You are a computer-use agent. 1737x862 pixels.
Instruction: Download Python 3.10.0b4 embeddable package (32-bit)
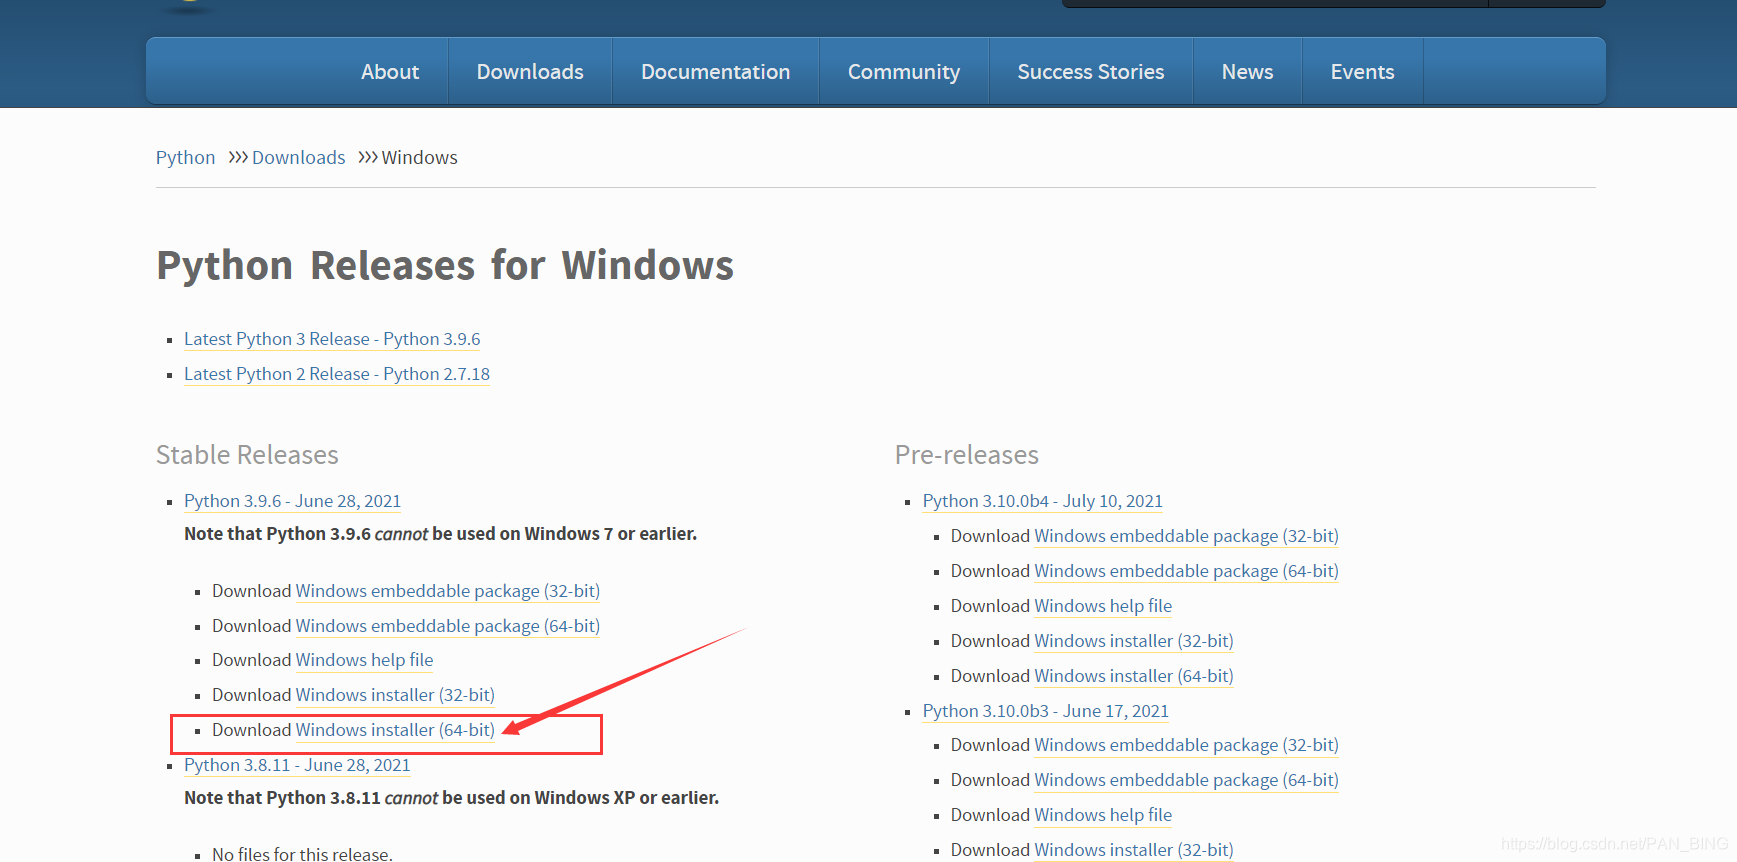pos(1186,536)
